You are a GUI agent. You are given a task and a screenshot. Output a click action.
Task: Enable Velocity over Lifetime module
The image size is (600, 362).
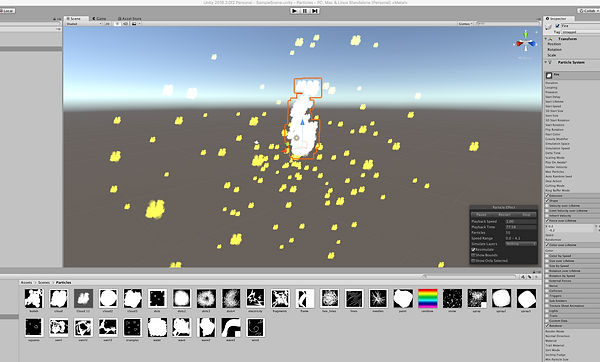(x=547, y=205)
